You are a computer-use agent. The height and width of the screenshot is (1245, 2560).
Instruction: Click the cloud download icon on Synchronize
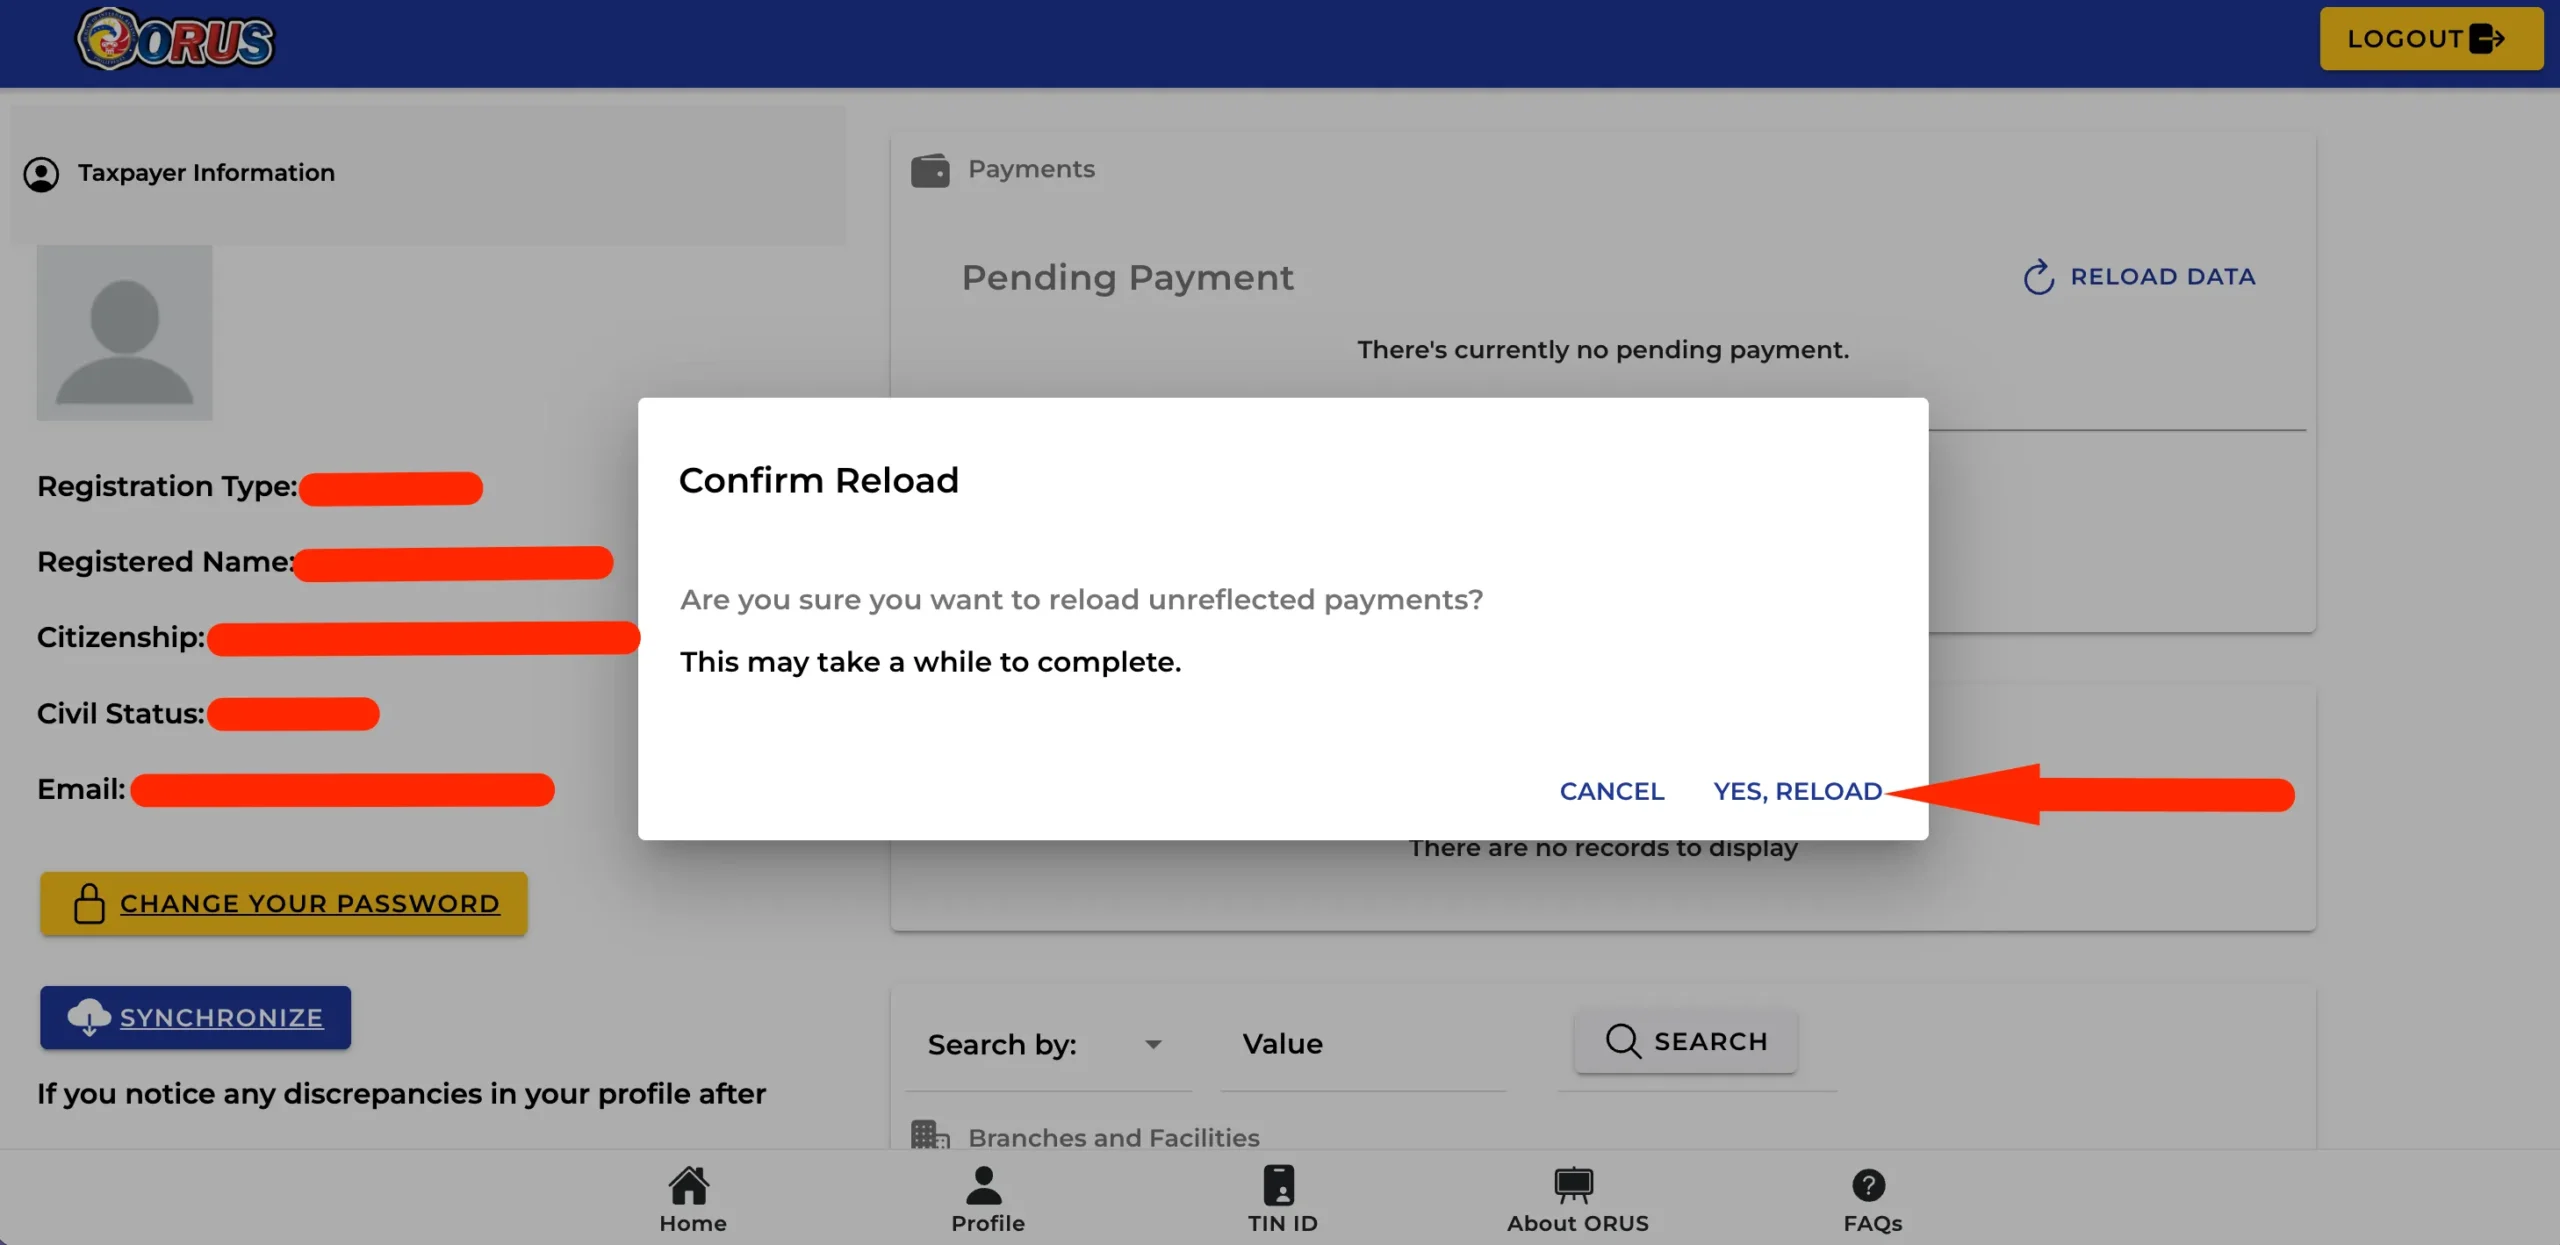(x=89, y=1017)
